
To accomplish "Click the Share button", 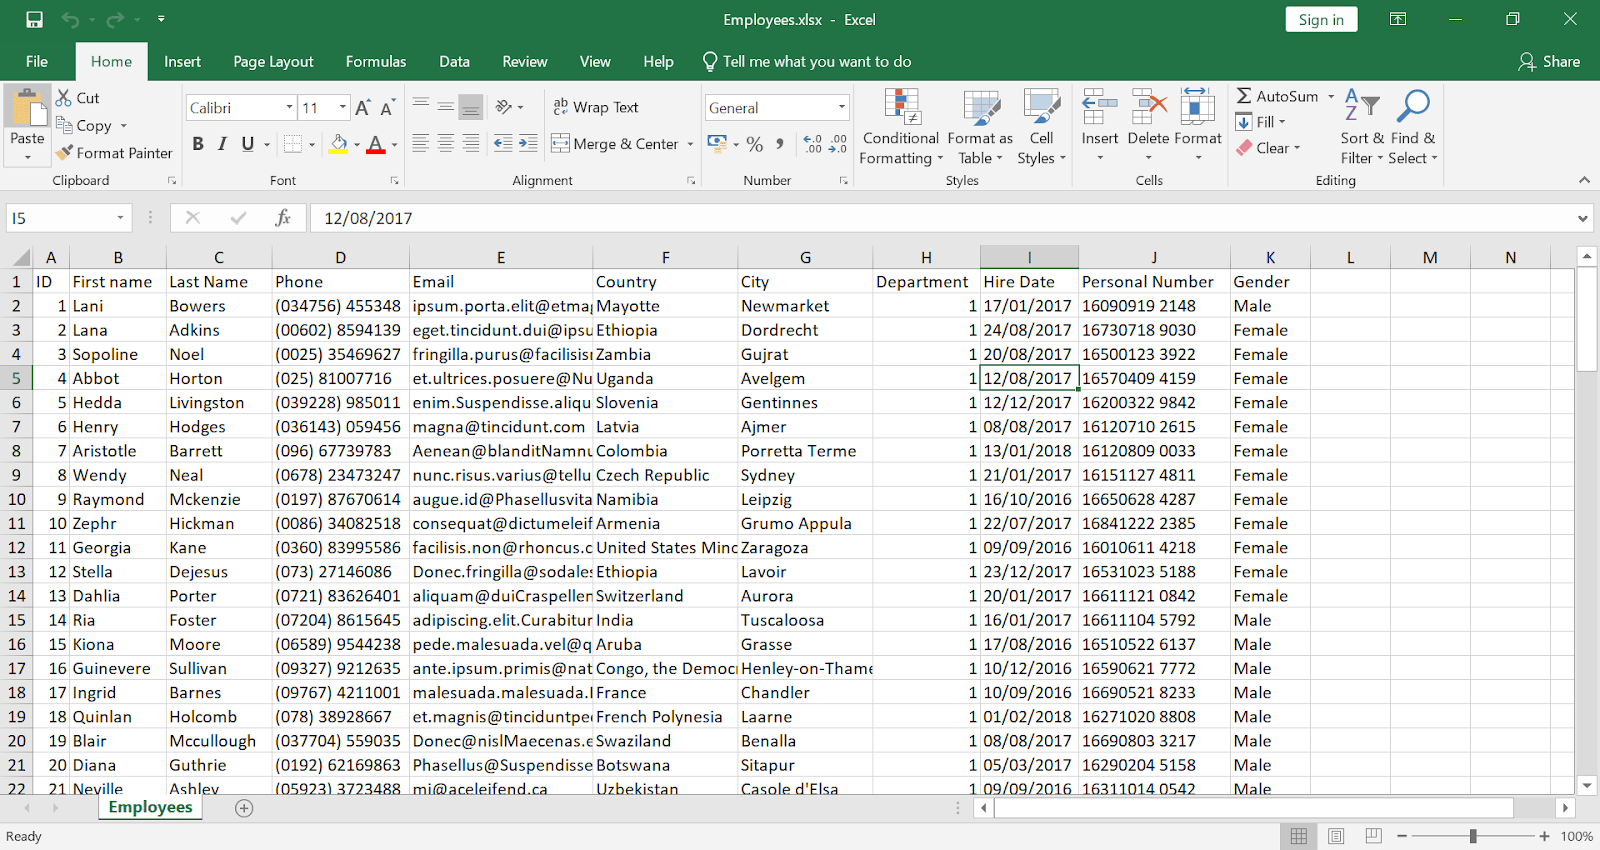I will point(1549,61).
